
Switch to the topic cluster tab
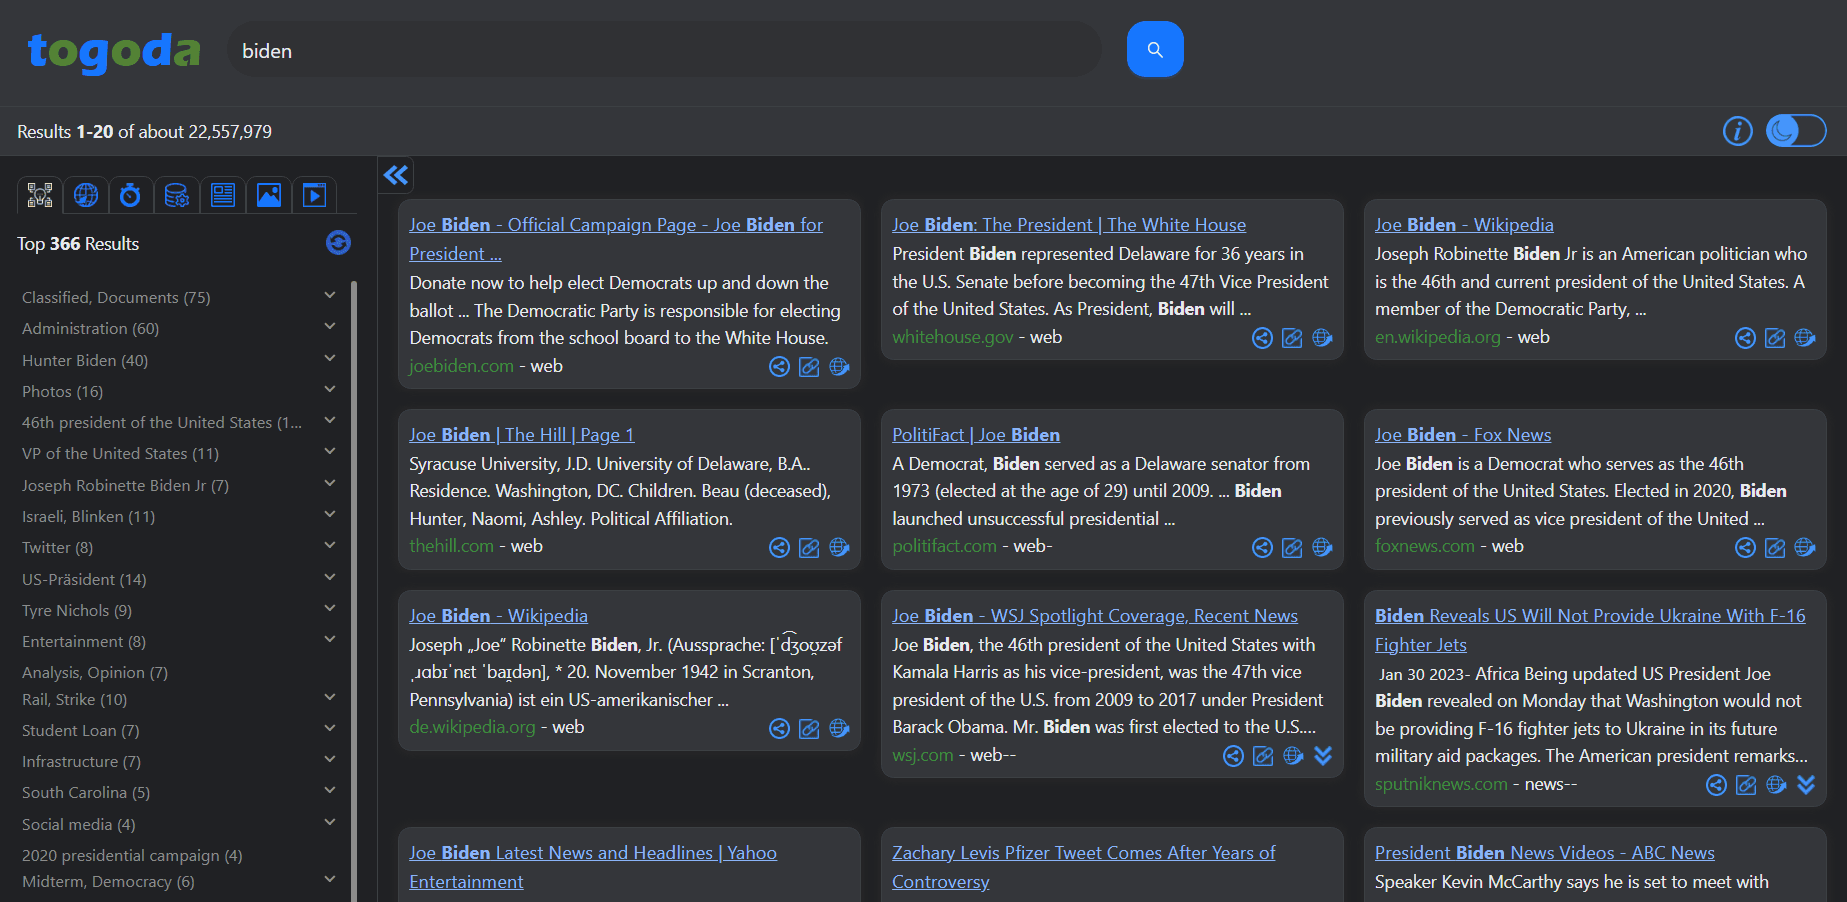click(x=39, y=195)
